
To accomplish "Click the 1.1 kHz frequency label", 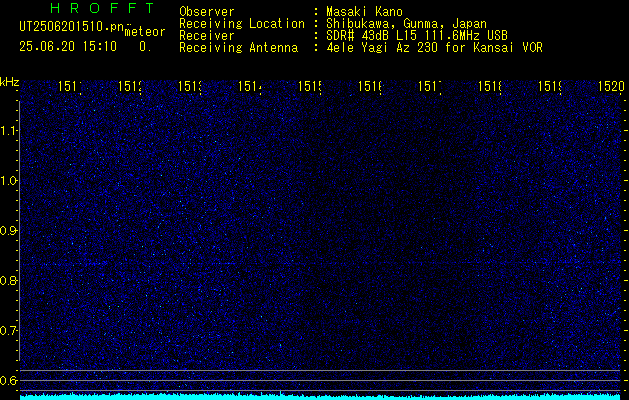I will [8, 130].
